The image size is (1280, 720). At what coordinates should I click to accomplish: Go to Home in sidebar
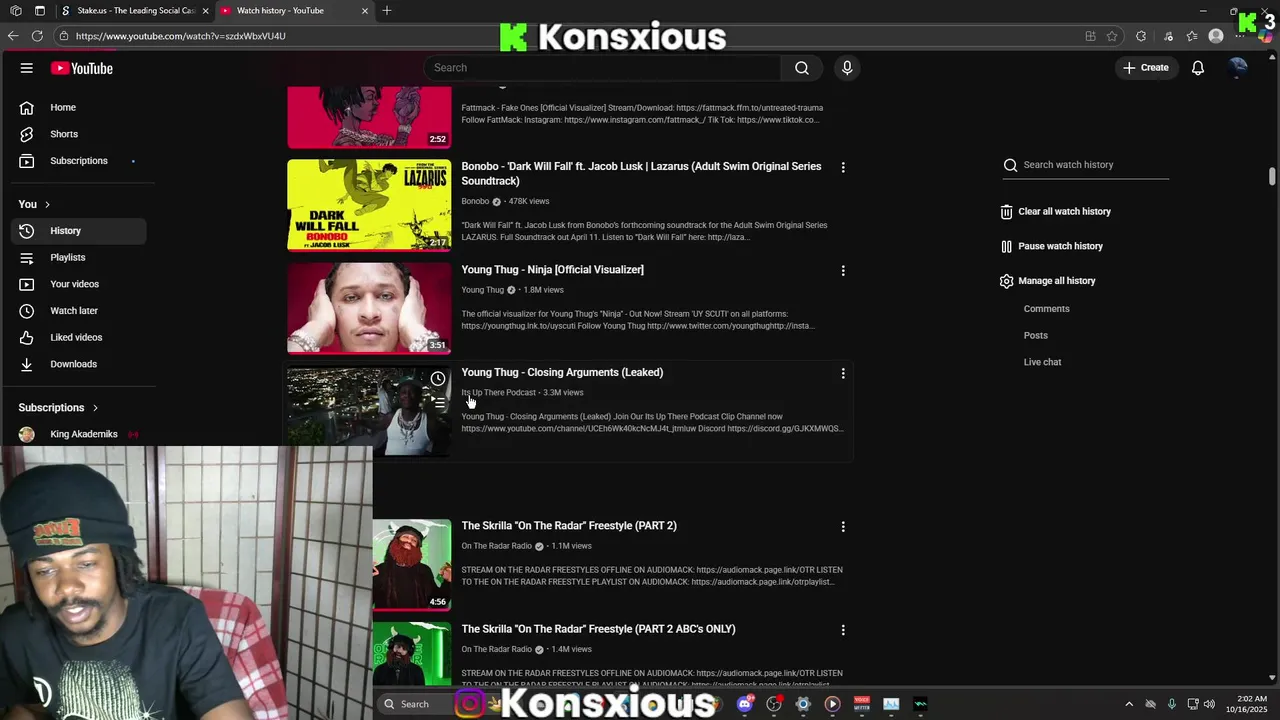pos(79,107)
